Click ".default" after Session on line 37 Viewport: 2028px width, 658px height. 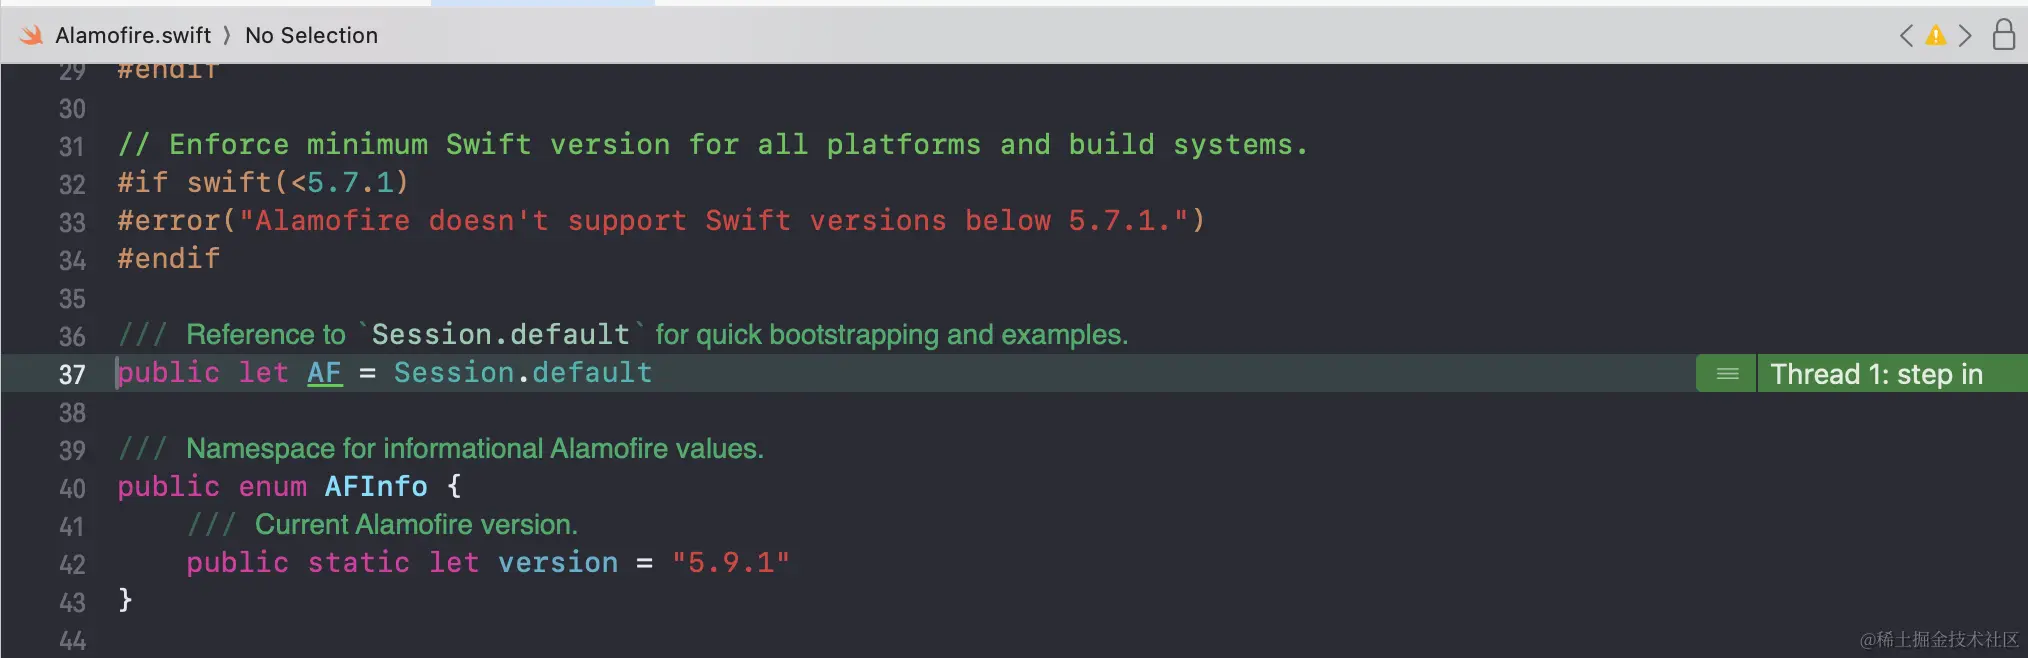click(583, 373)
